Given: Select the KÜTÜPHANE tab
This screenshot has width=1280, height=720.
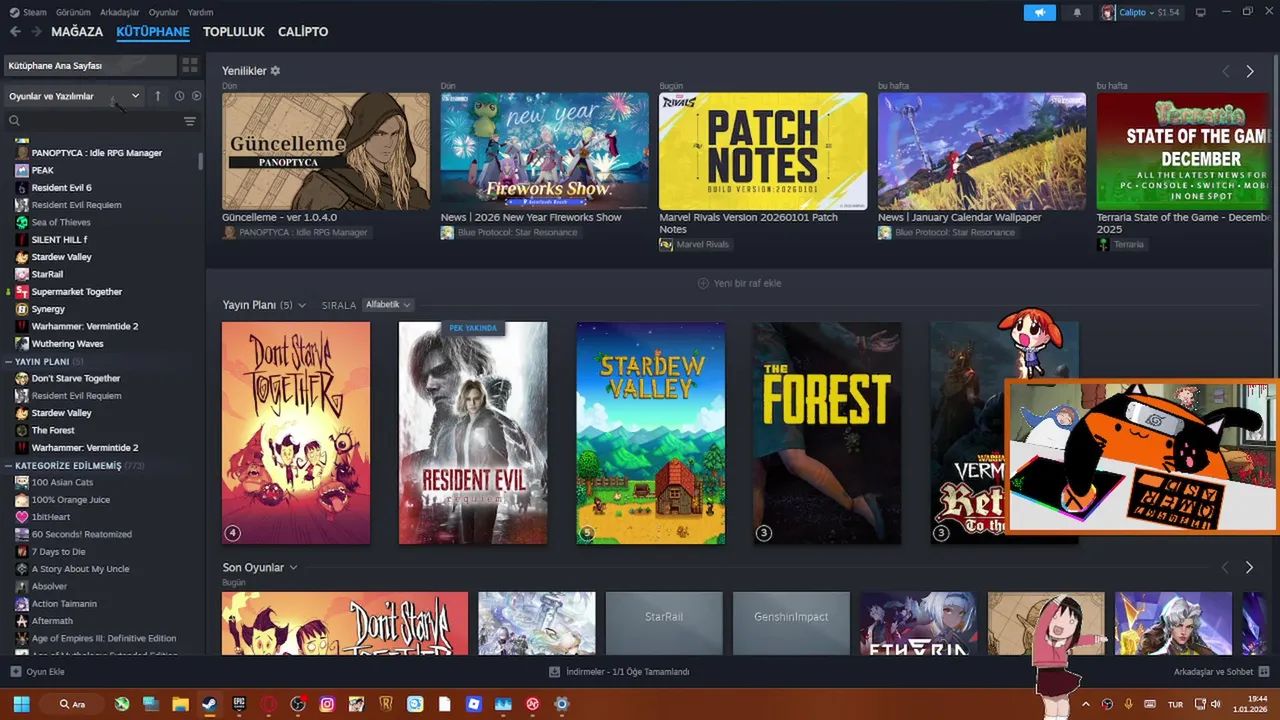Looking at the screenshot, I should [x=153, y=32].
